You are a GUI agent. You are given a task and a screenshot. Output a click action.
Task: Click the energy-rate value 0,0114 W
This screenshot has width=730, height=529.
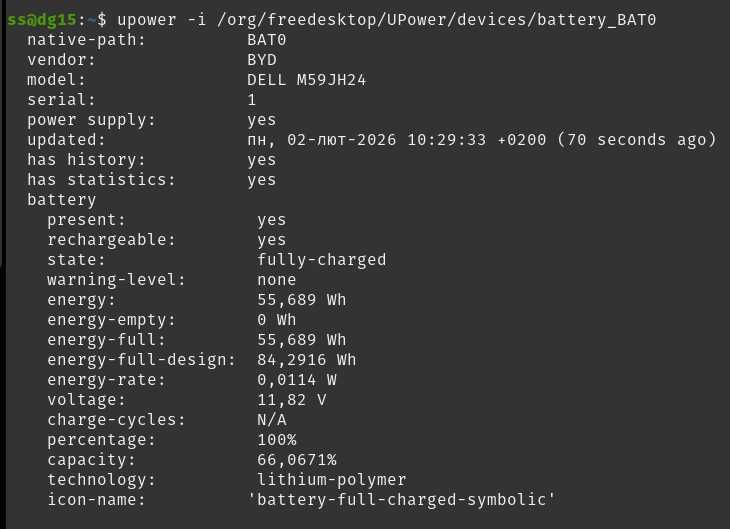click(x=296, y=380)
